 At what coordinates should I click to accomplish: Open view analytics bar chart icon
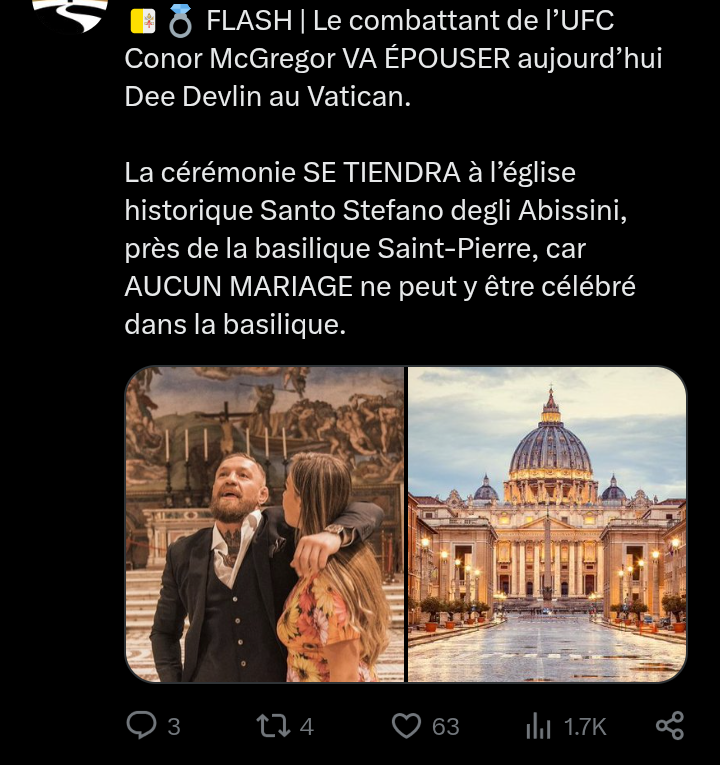click(538, 727)
